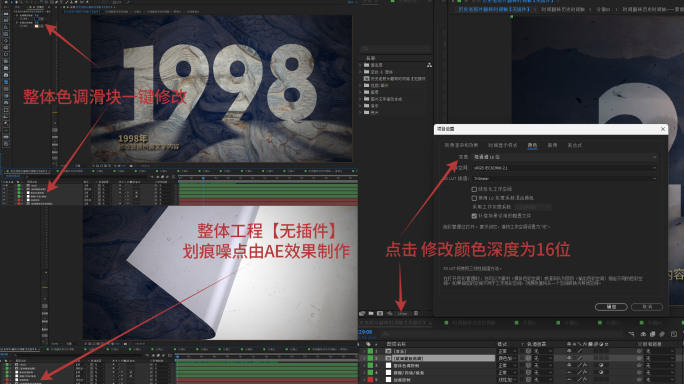
Task: Open the working space dropdown showing sRGB IEC61966-2.1
Action: tap(565, 168)
